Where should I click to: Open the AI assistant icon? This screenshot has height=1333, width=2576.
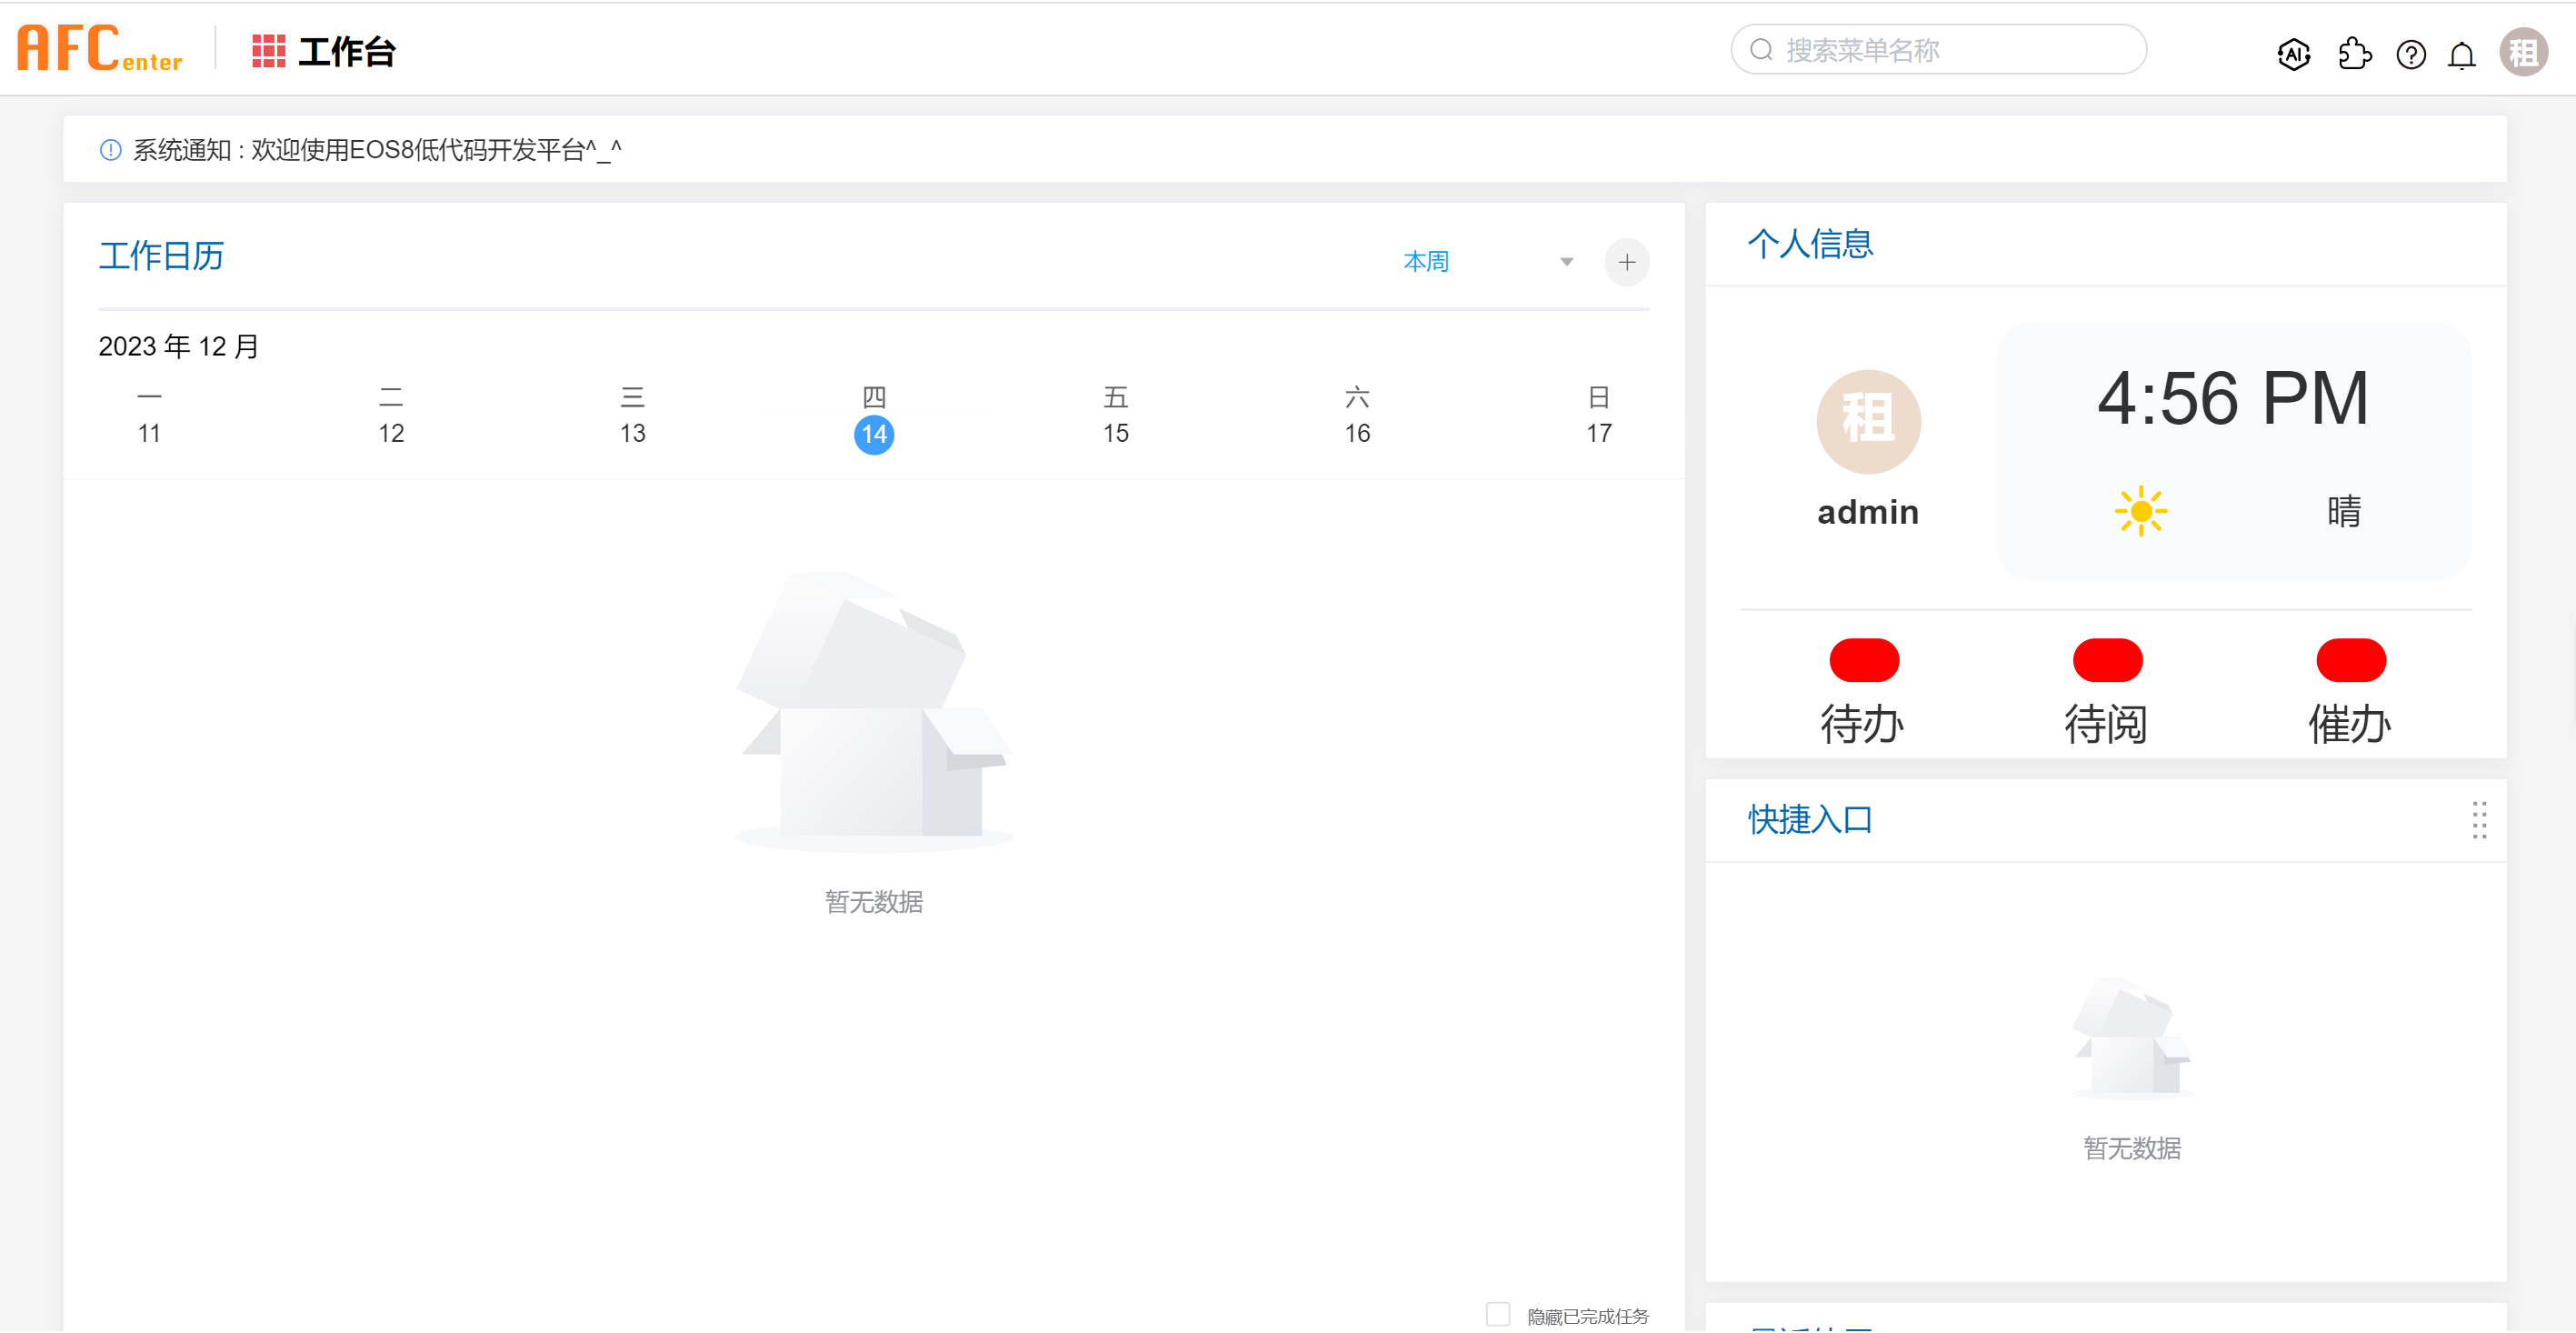tap(2294, 55)
